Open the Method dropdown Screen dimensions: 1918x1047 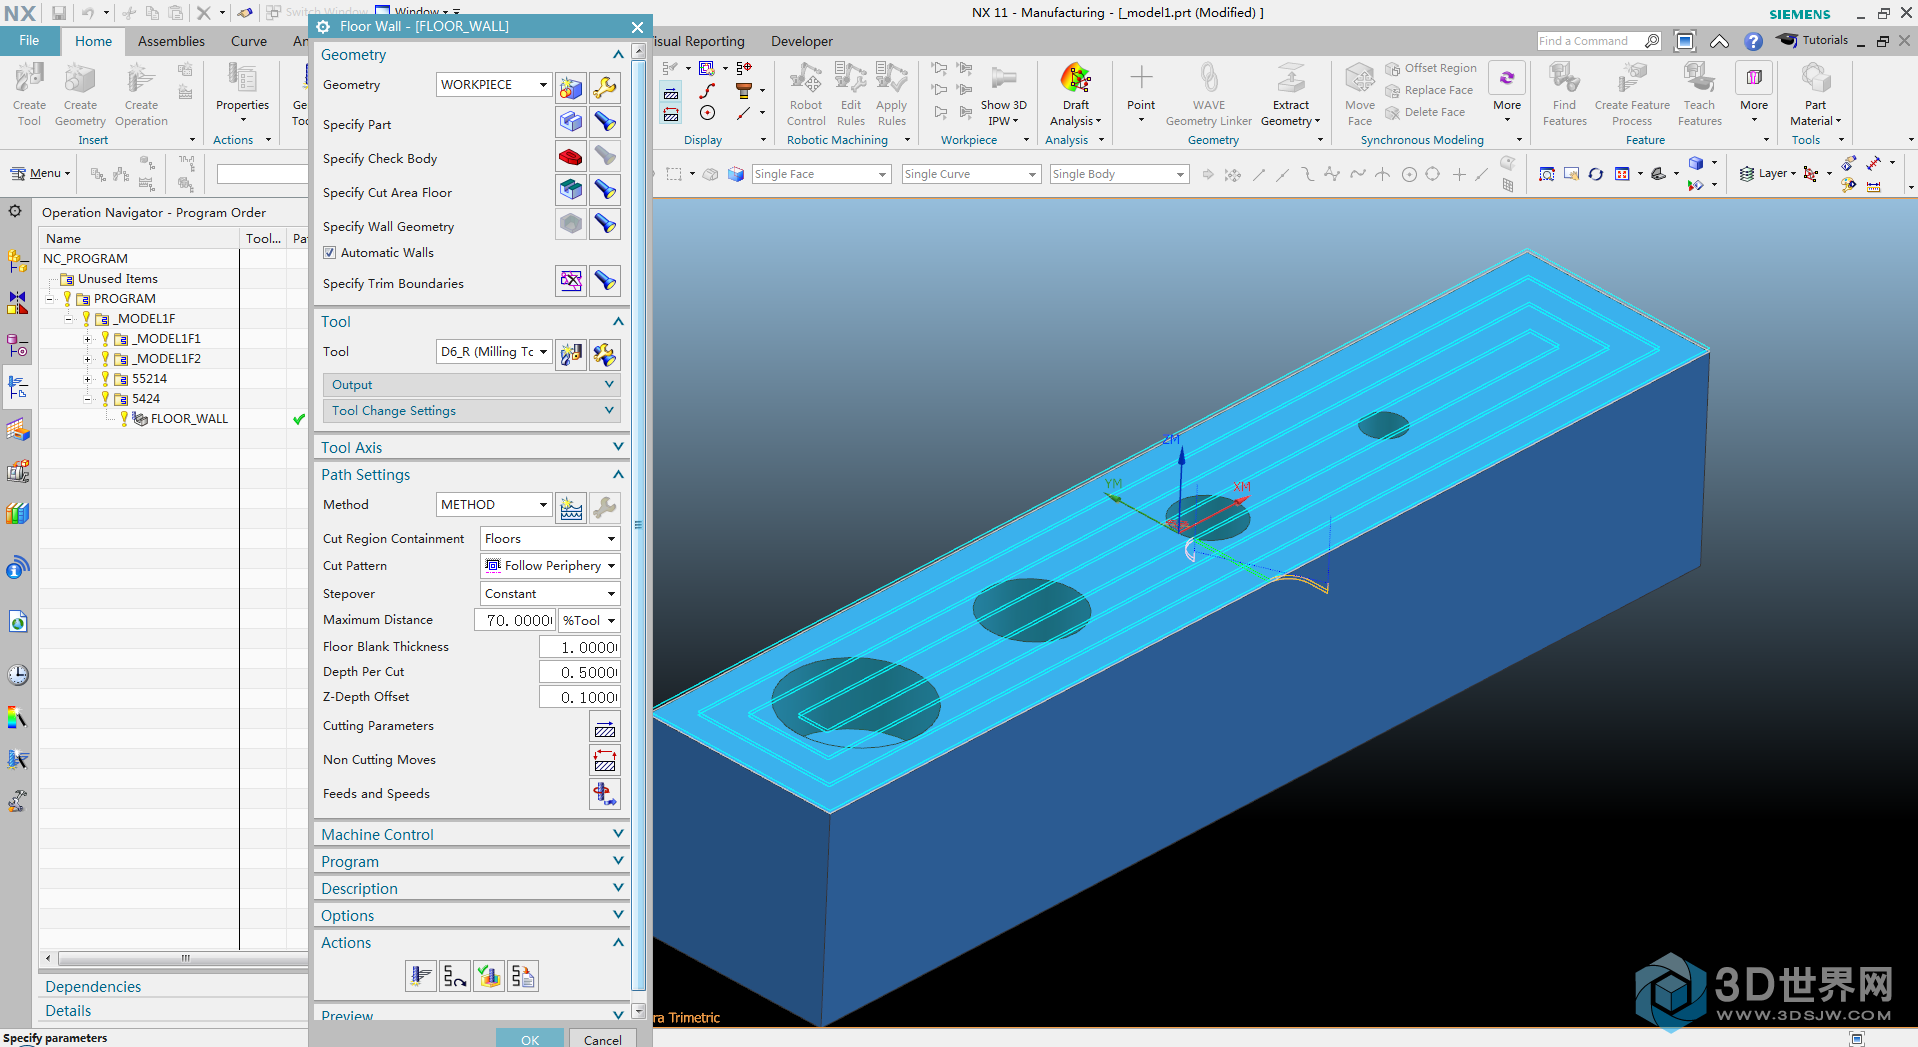(494, 505)
